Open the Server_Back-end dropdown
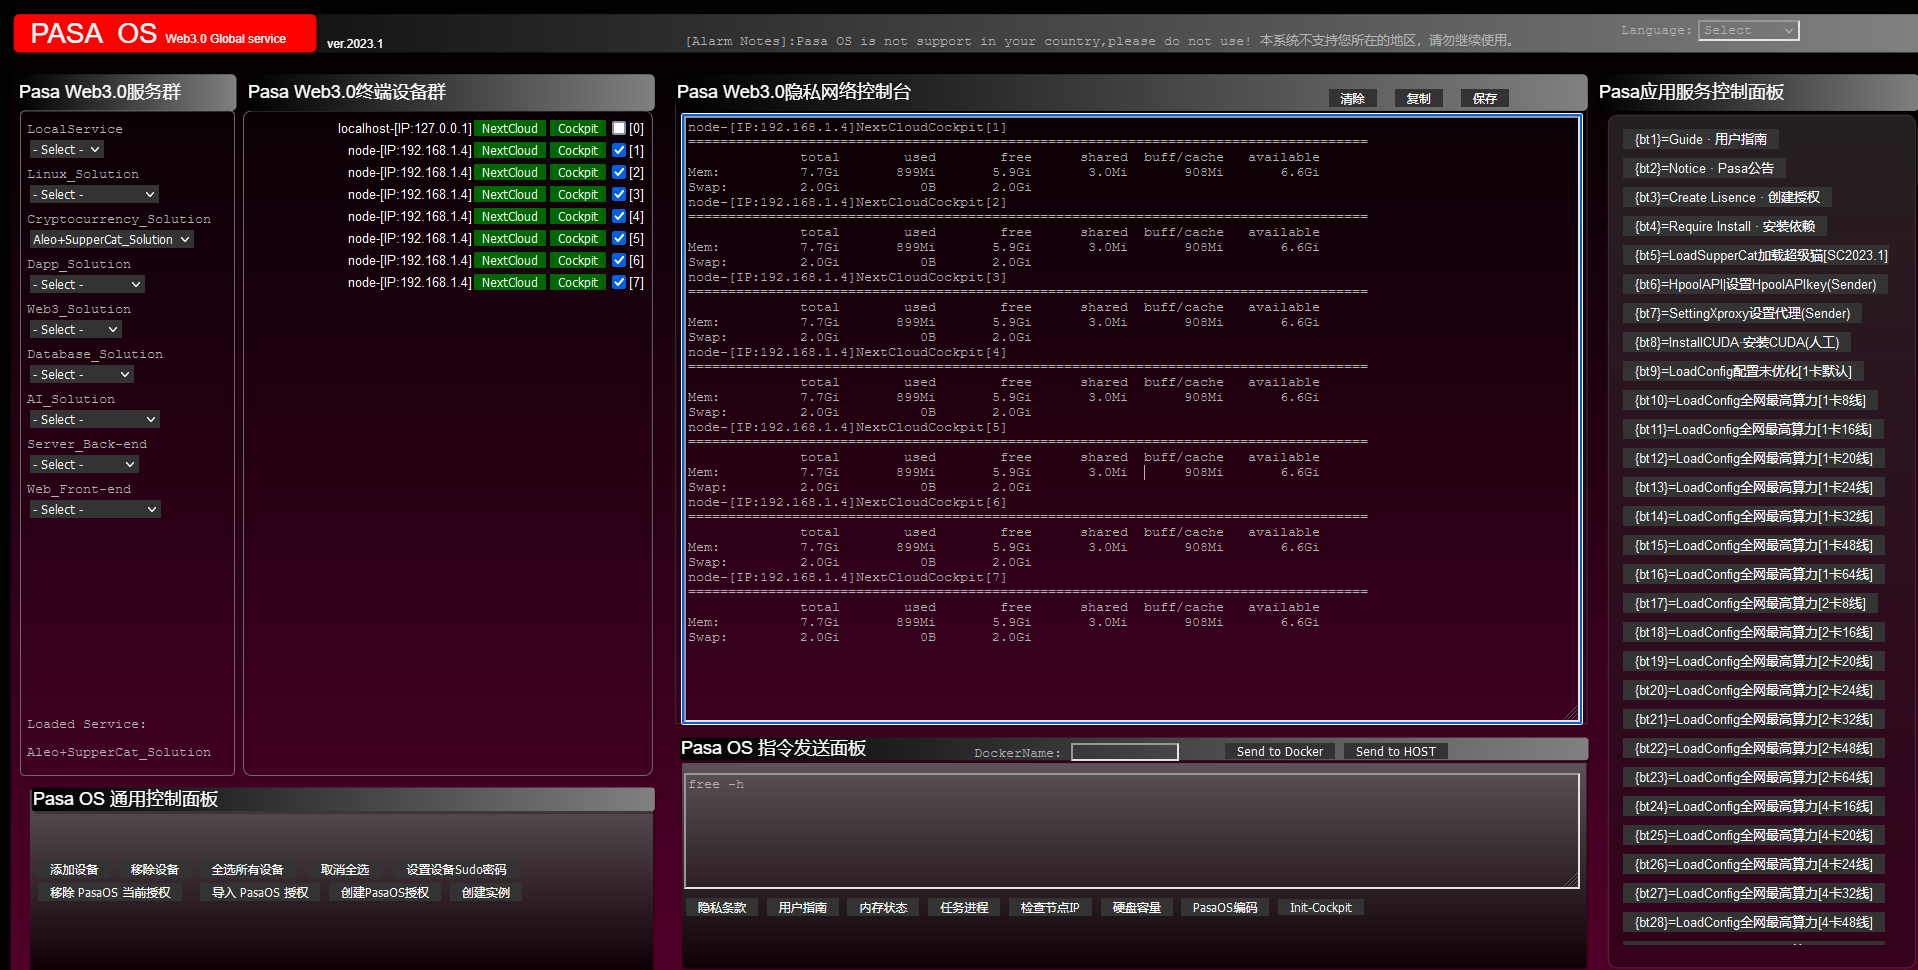 (84, 464)
